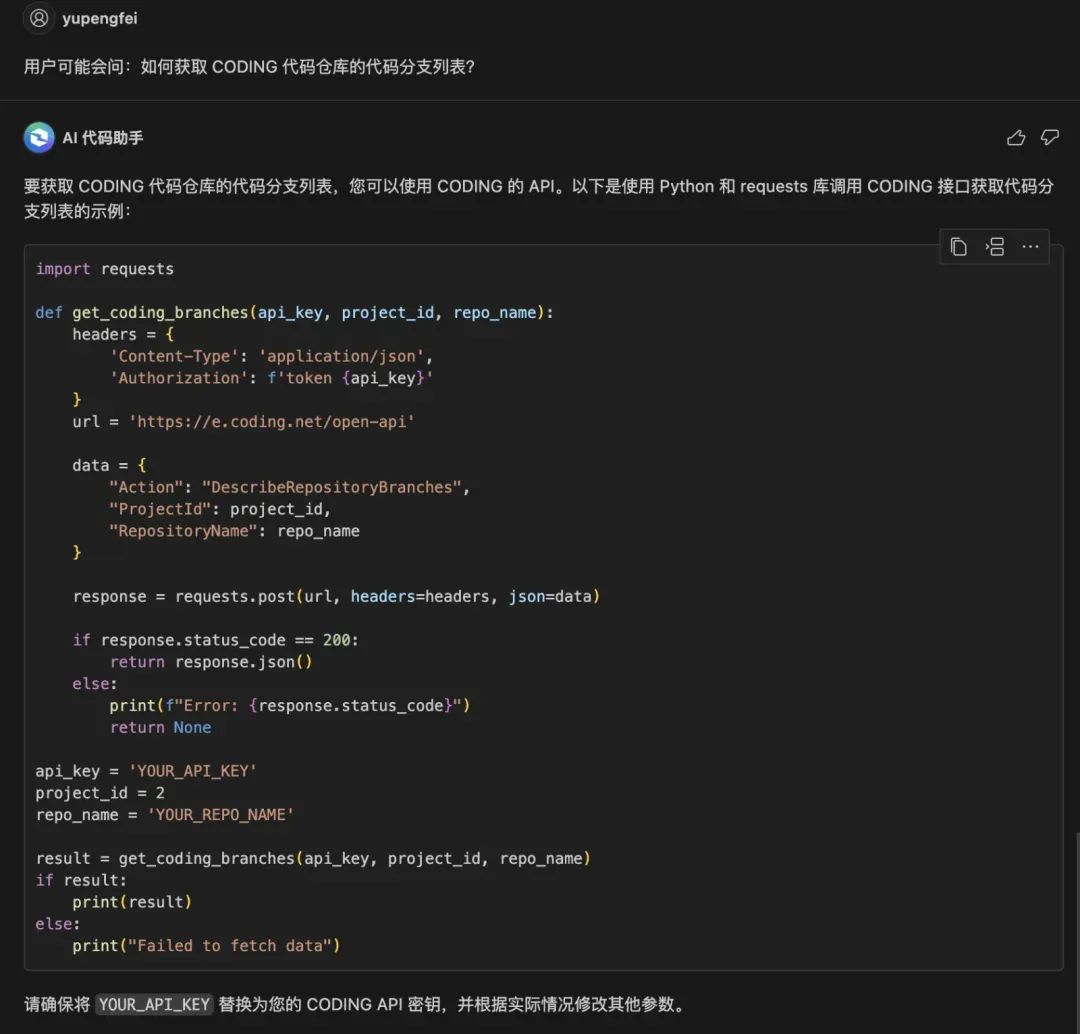Click the def get_coding_branches line
This screenshot has height=1034, width=1080.
[x=294, y=313]
